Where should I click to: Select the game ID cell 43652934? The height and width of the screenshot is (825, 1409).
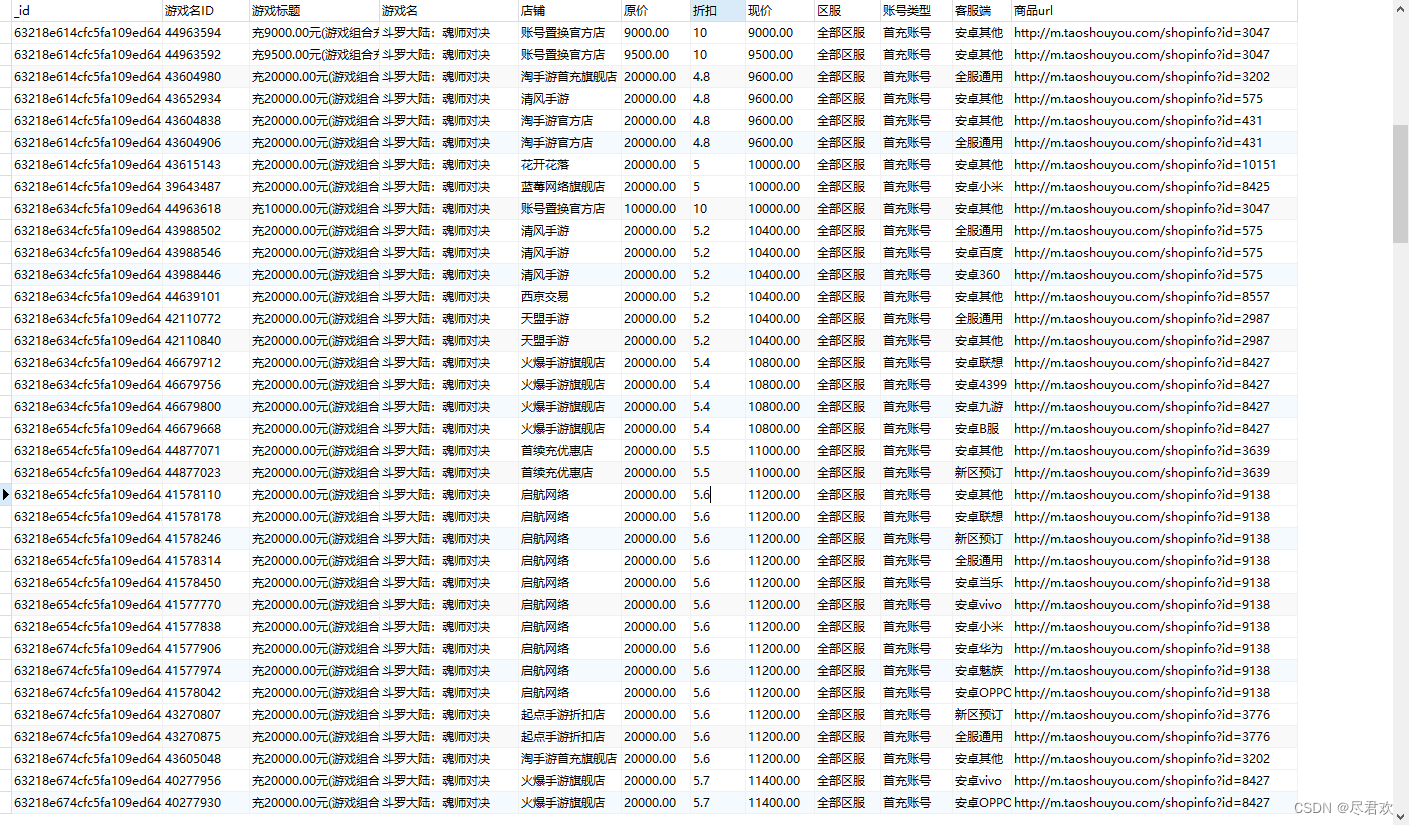point(205,99)
